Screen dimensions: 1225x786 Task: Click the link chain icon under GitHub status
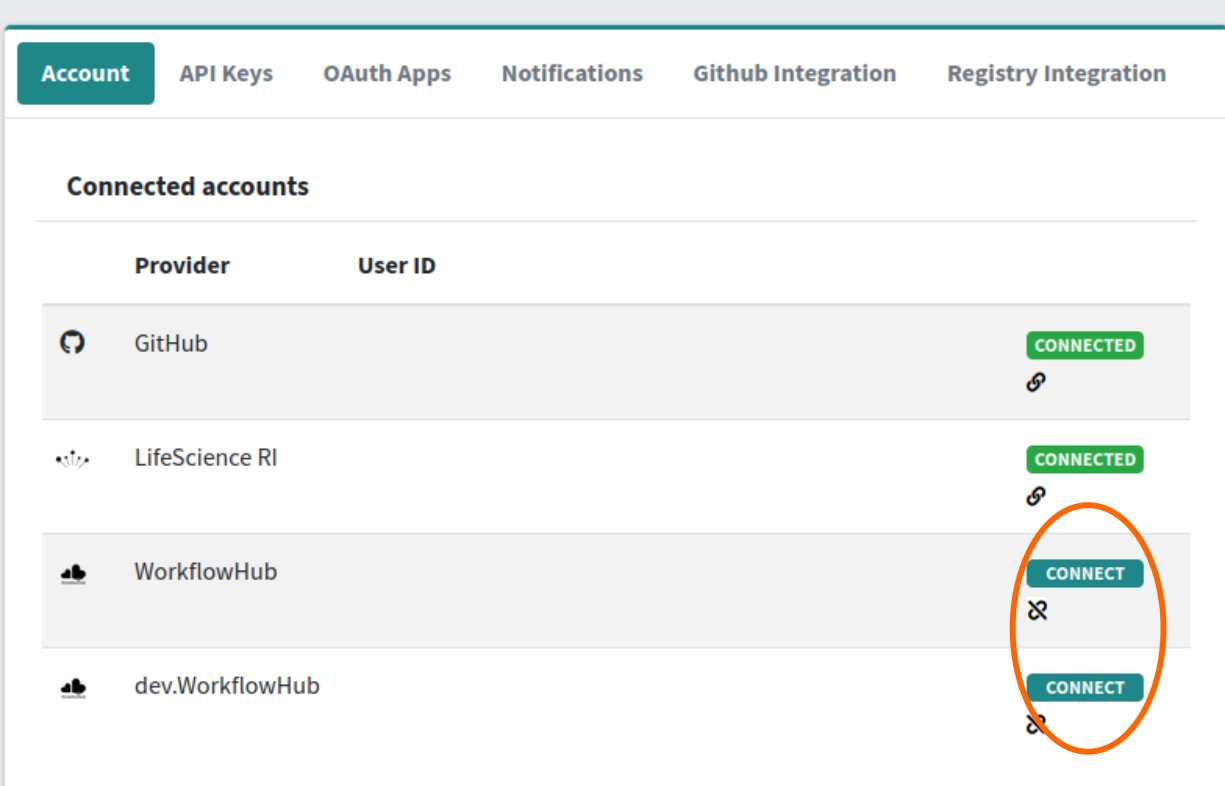click(1036, 382)
